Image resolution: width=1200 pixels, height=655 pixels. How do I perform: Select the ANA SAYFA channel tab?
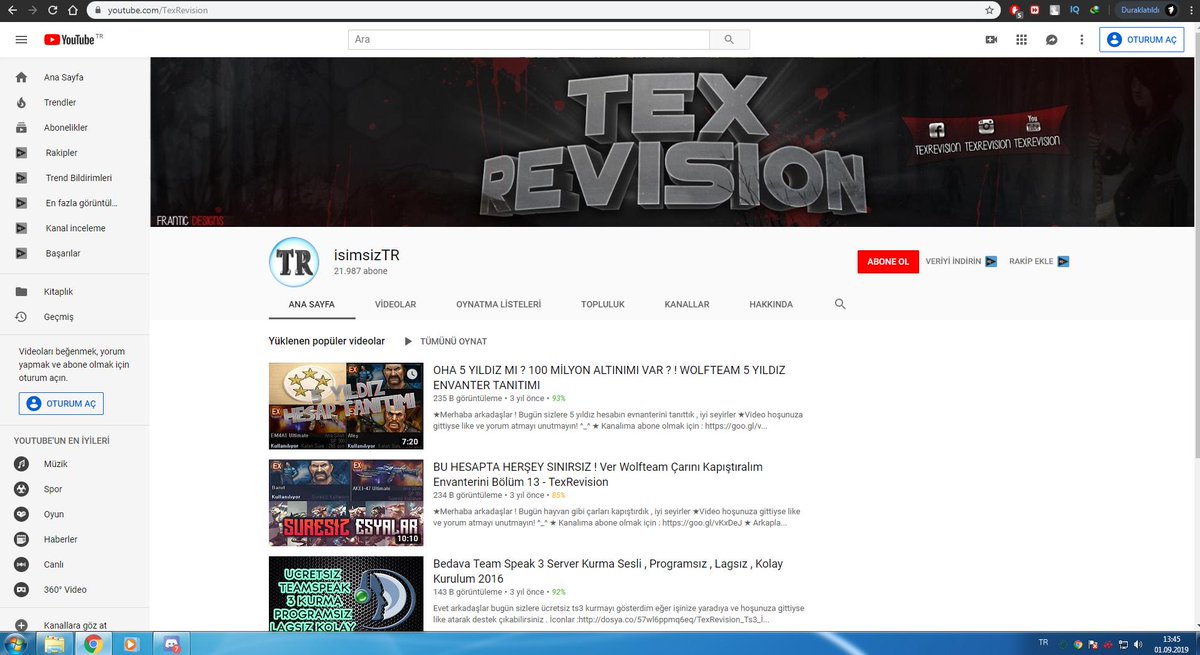pyautogui.click(x=311, y=304)
